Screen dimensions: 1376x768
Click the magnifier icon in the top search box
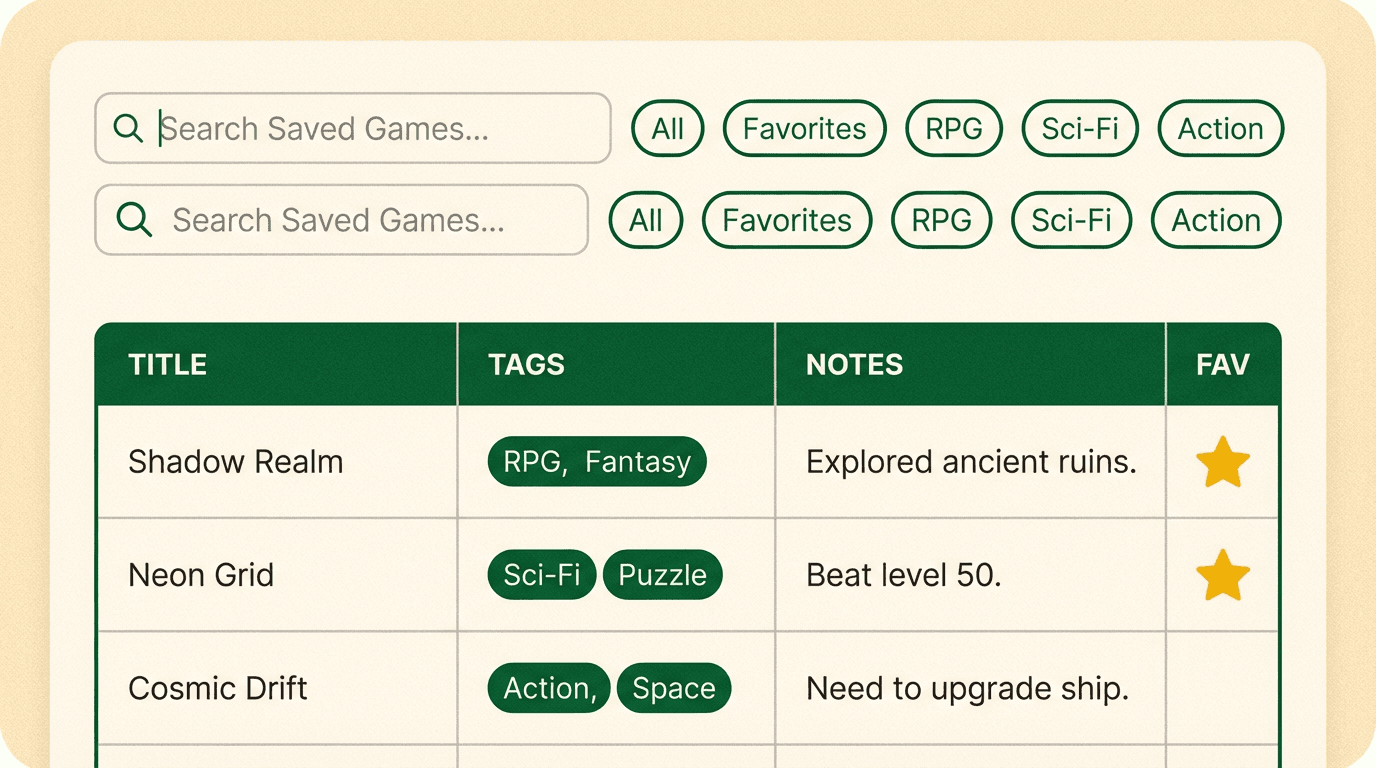(x=128, y=128)
